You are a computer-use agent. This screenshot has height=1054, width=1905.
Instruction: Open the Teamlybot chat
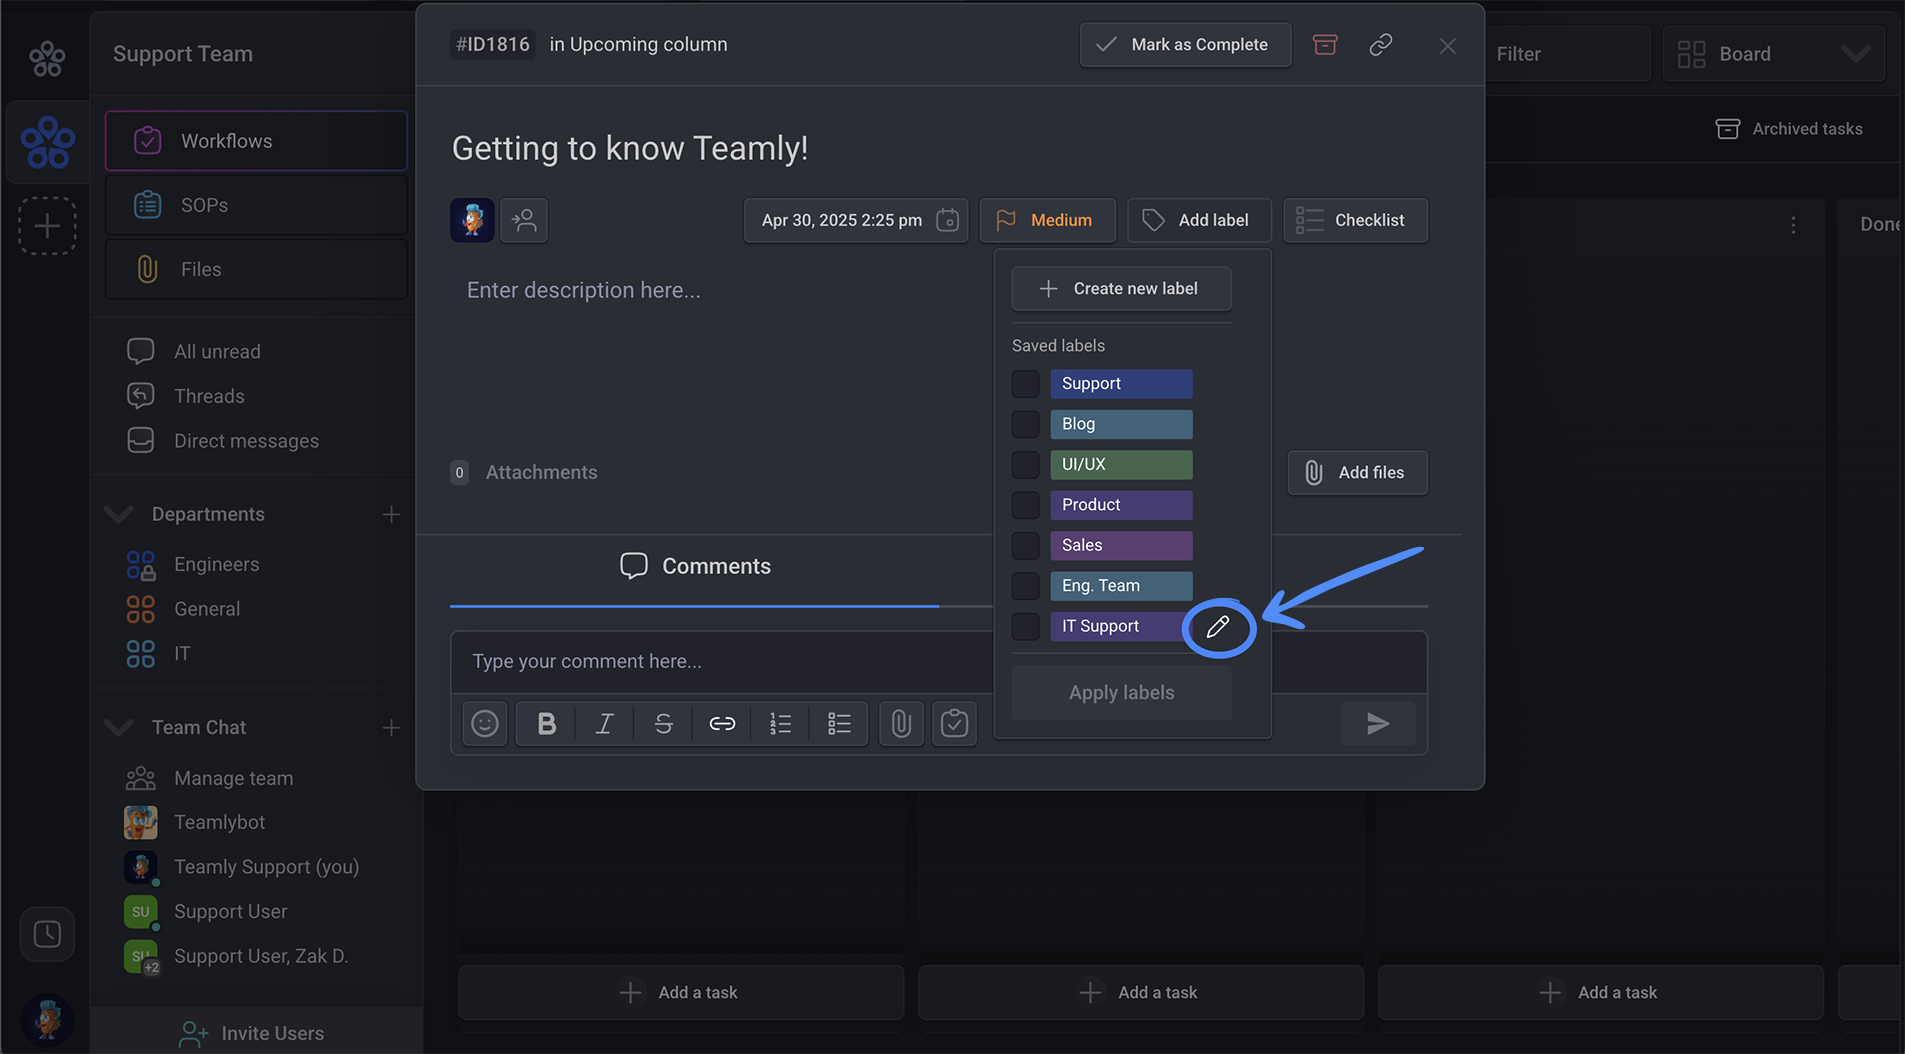(x=219, y=822)
